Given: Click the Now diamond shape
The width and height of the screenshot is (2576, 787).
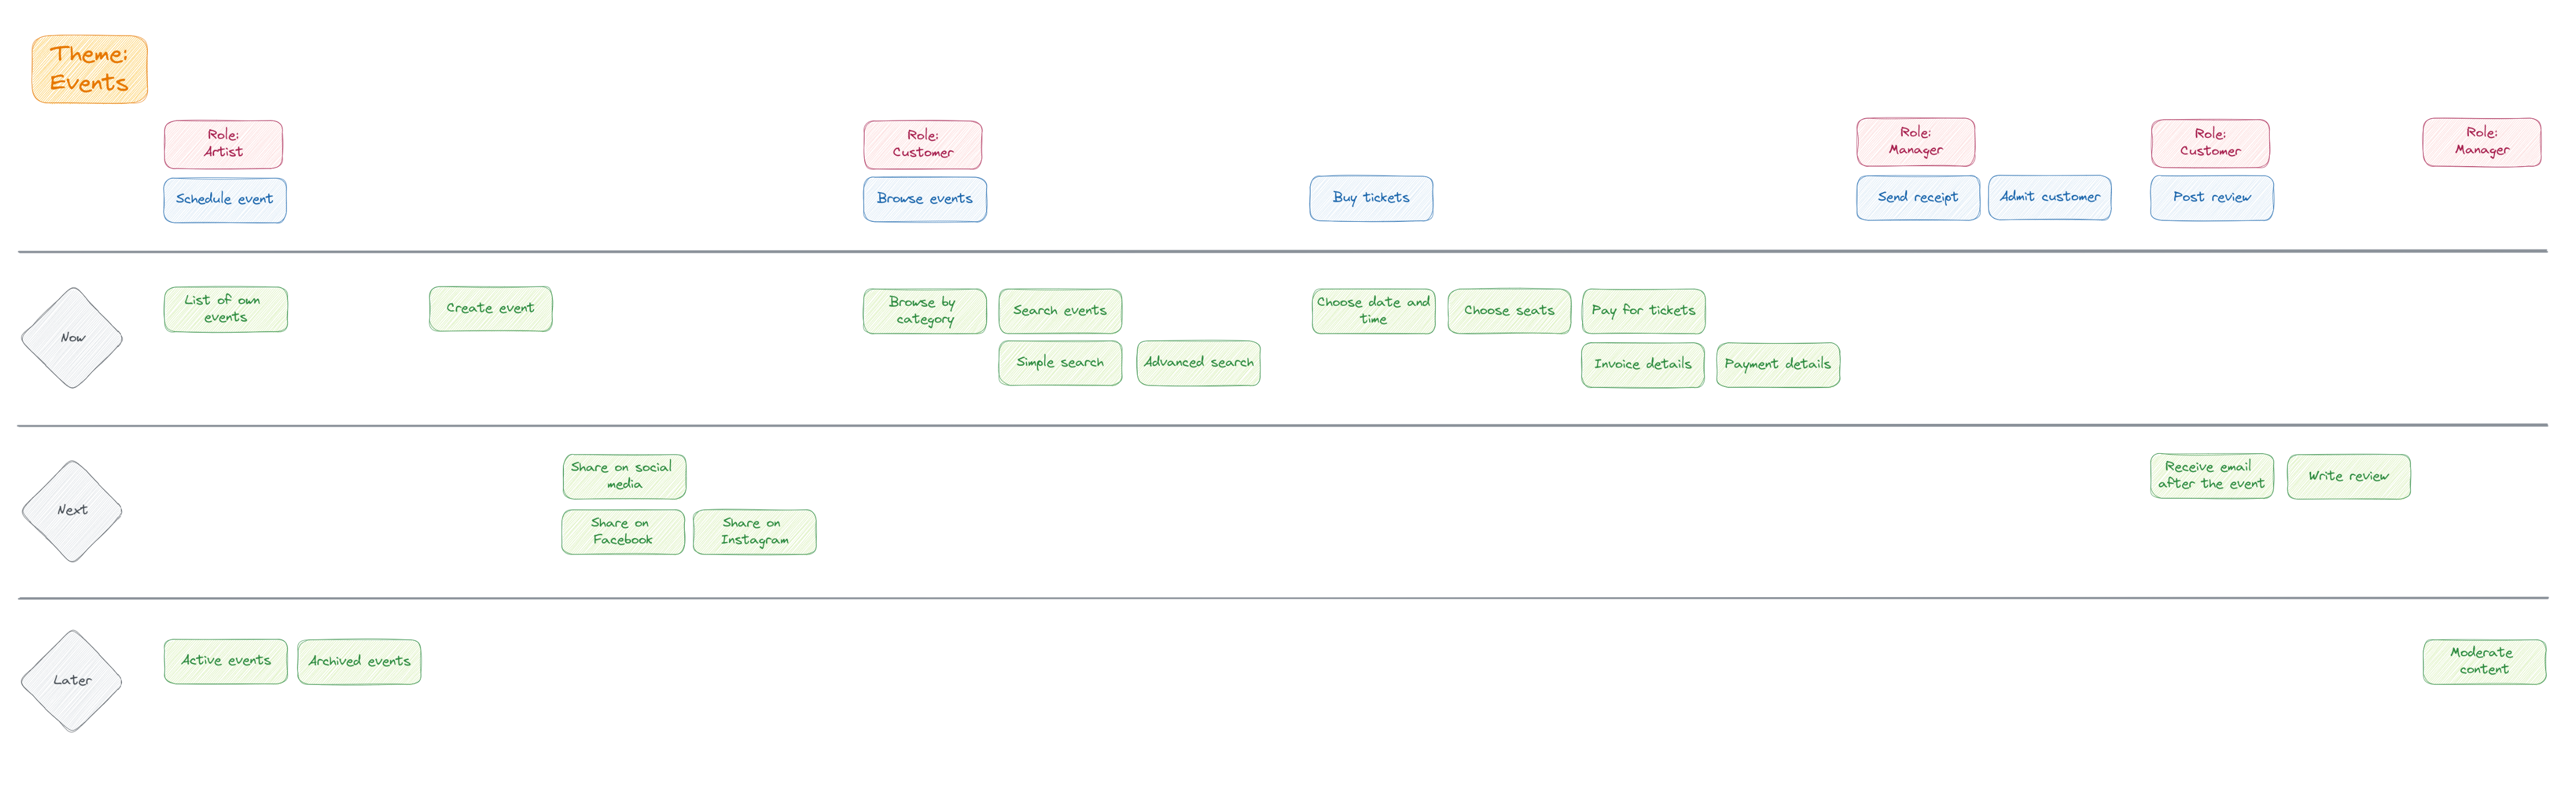Looking at the screenshot, I should tap(72, 338).
